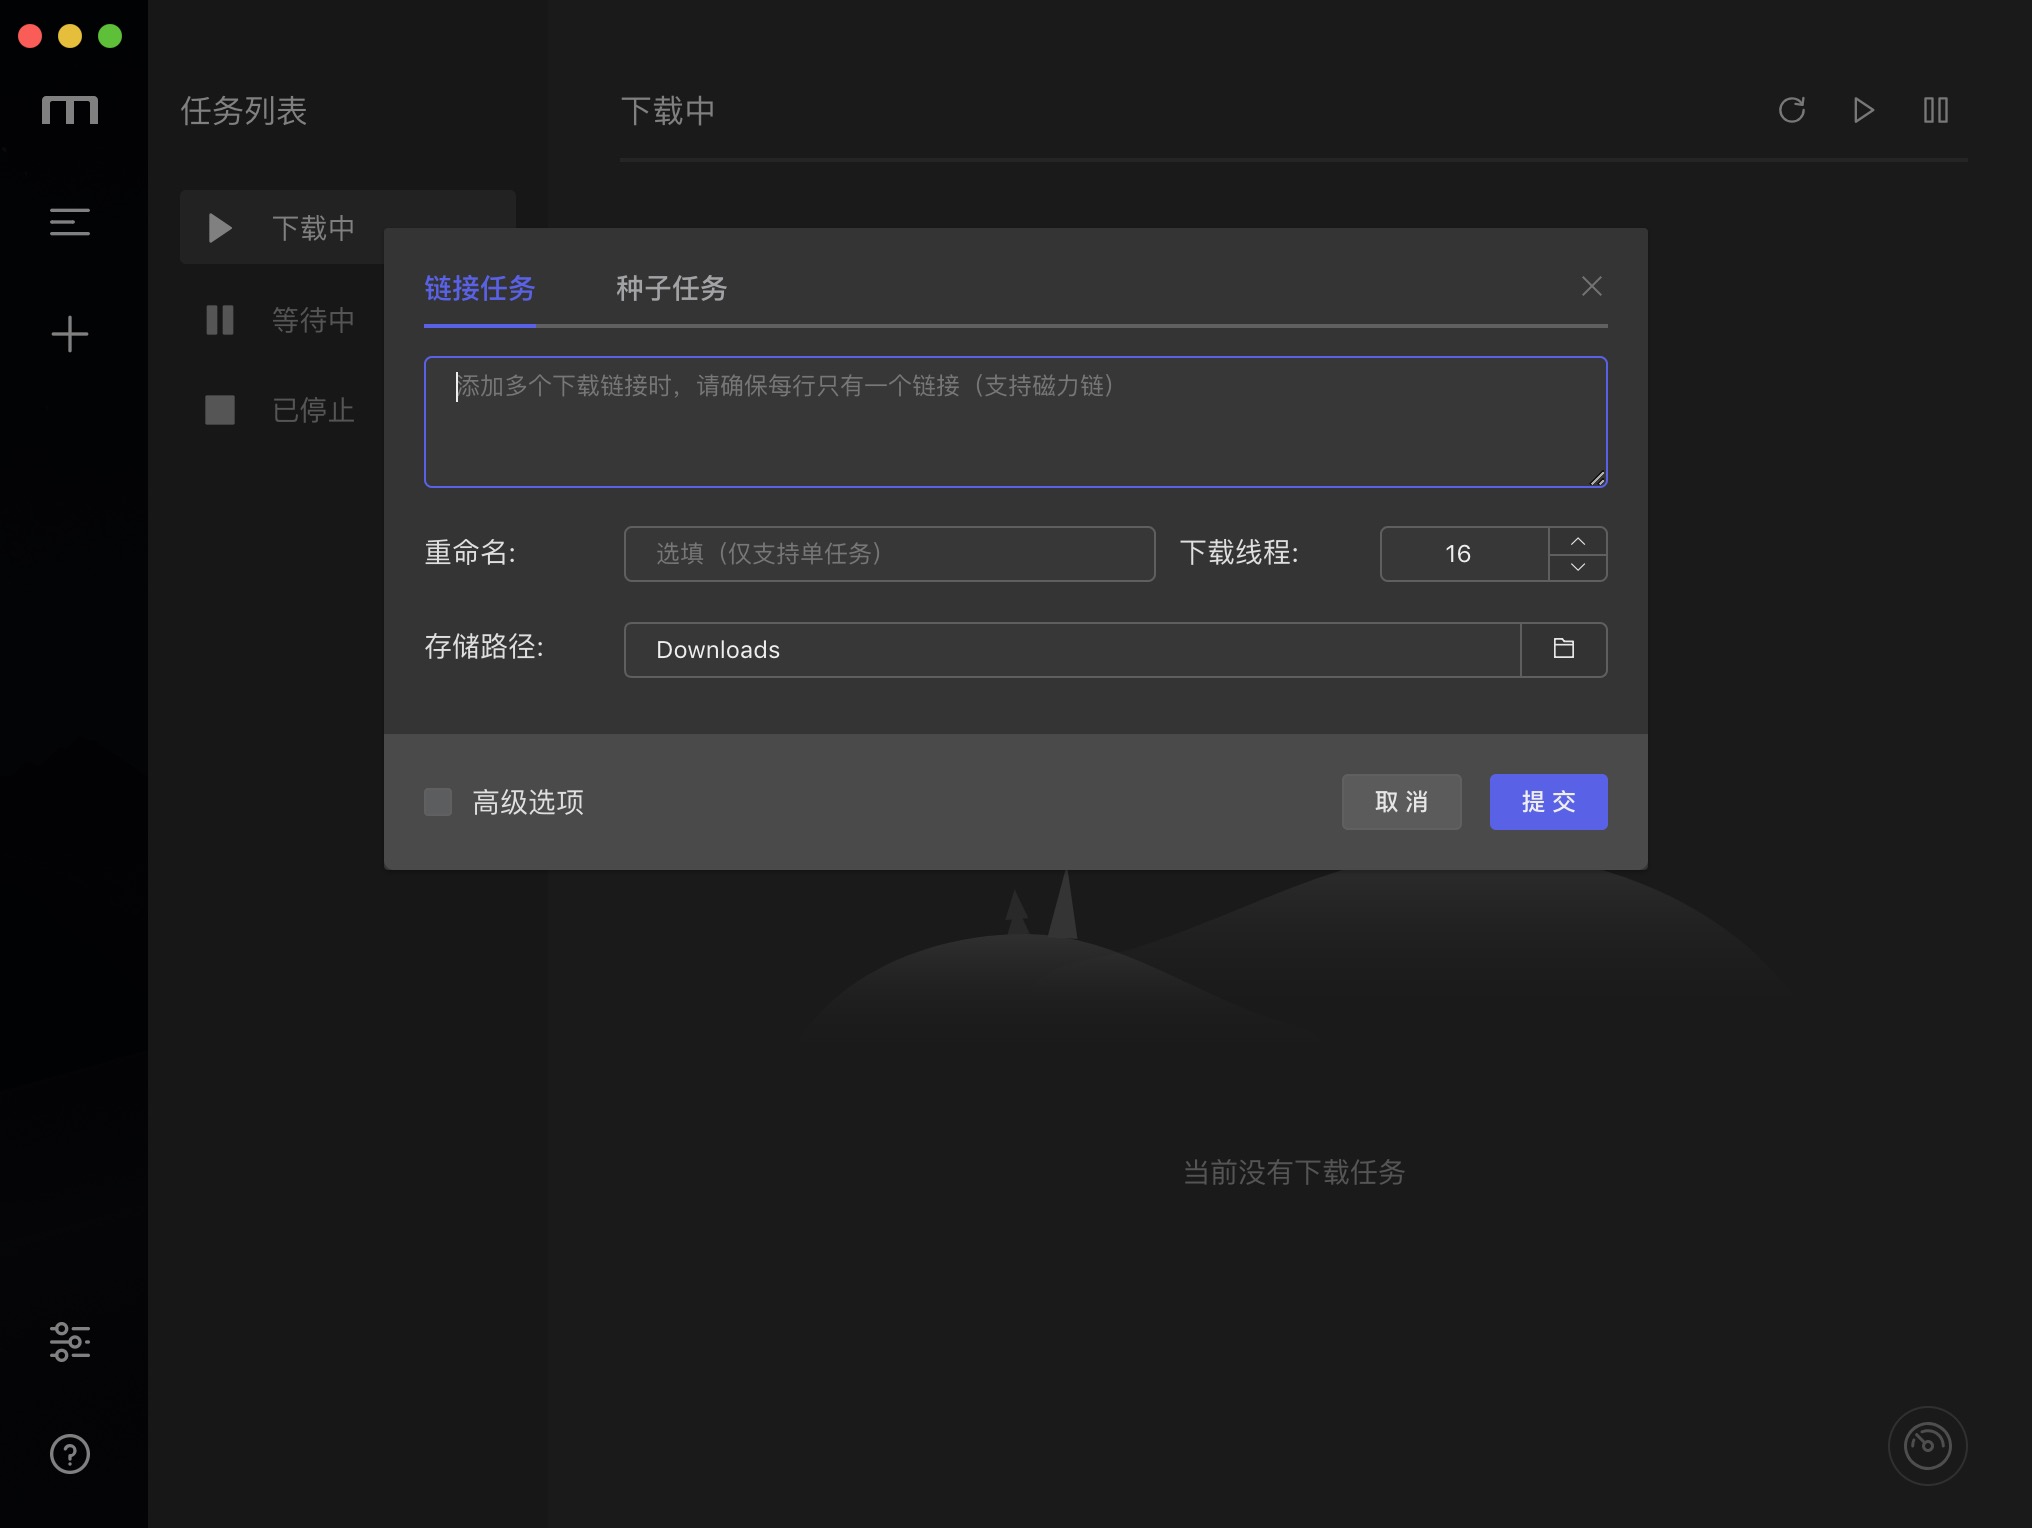
Task: Enable the 高级选项 checkbox
Action: [x=438, y=802]
